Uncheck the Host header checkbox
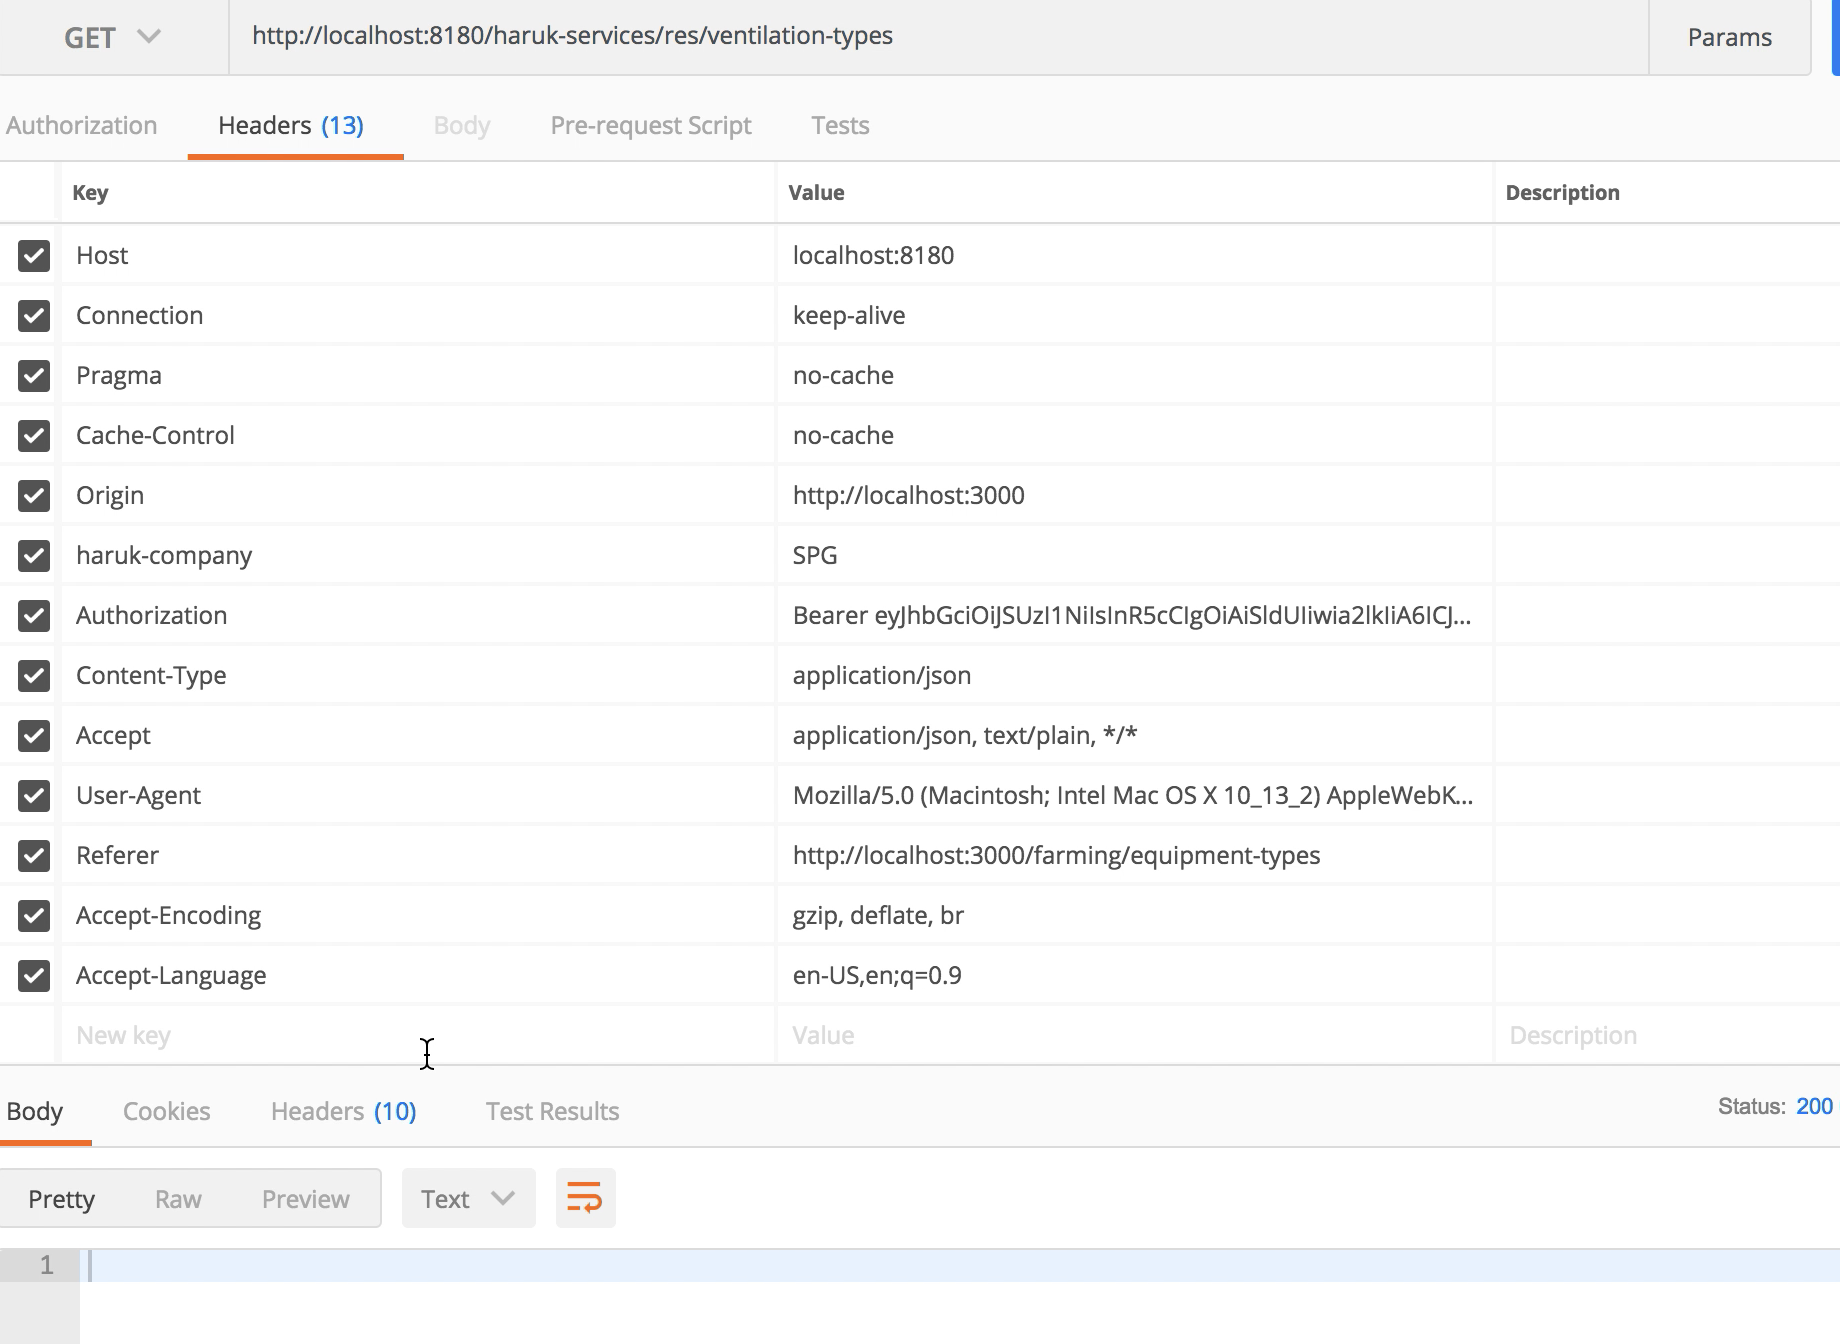 pos(34,256)
